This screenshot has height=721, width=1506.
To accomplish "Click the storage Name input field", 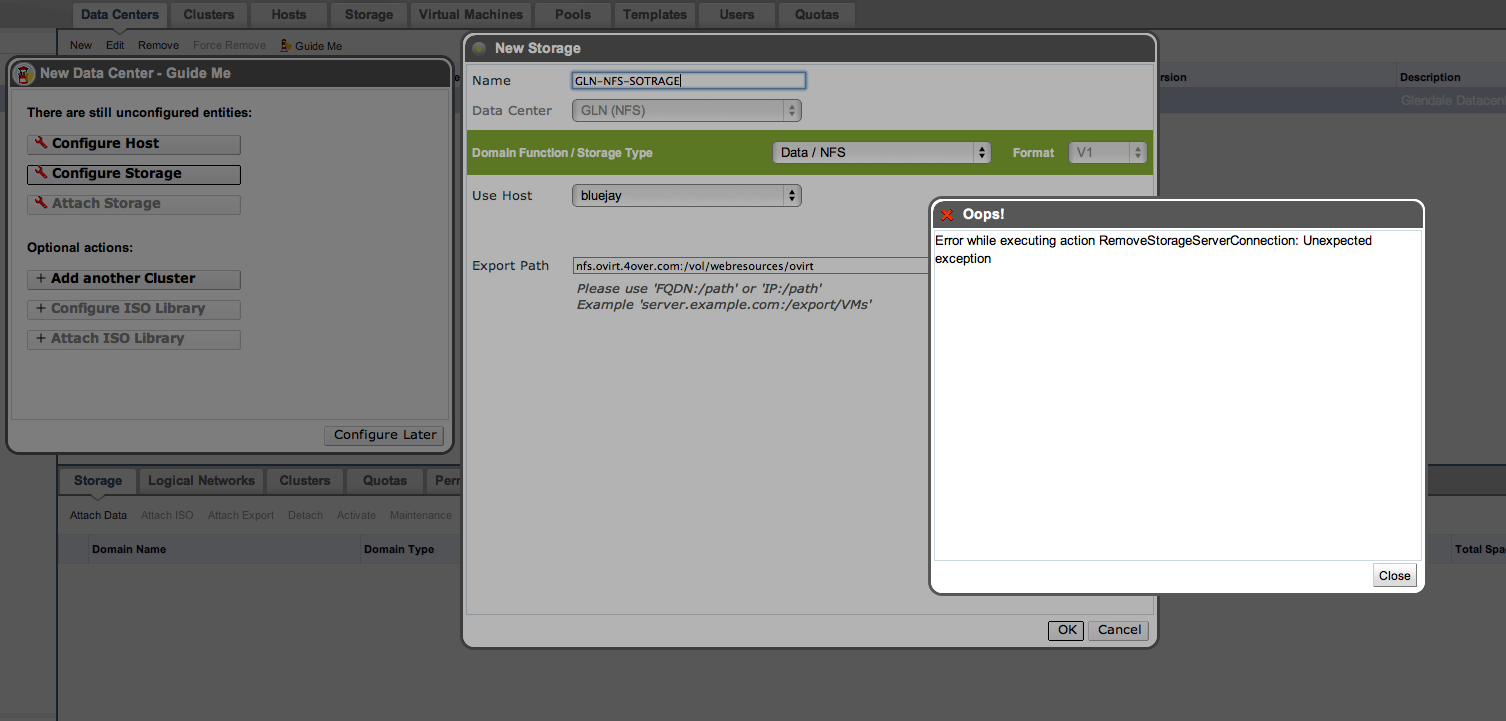I will tap(688, 81).
